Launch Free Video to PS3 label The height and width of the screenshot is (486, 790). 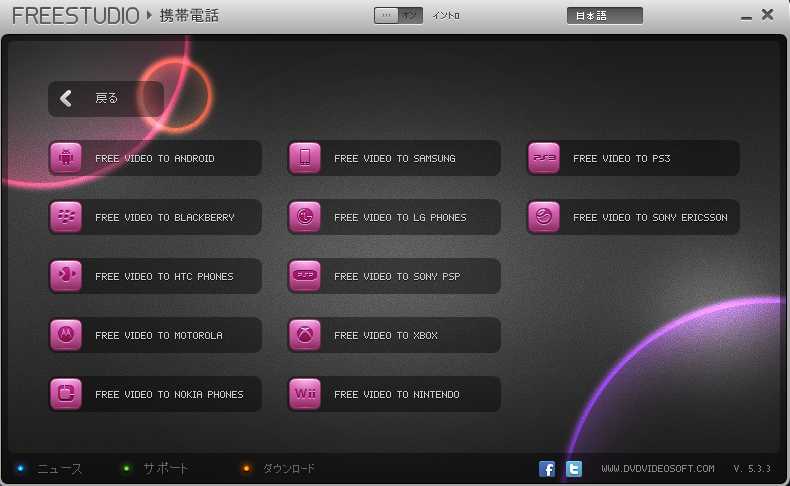[x=622, y=159]
